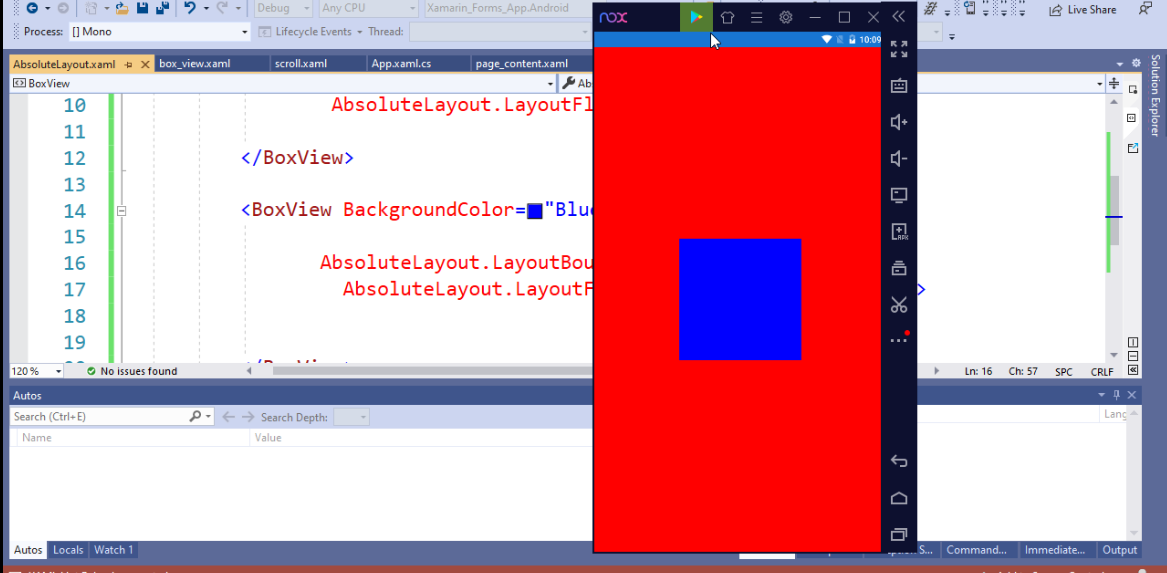Open Nox my computer screen icon
Screen dimensions: 1167x573
[x=899, y=195]
